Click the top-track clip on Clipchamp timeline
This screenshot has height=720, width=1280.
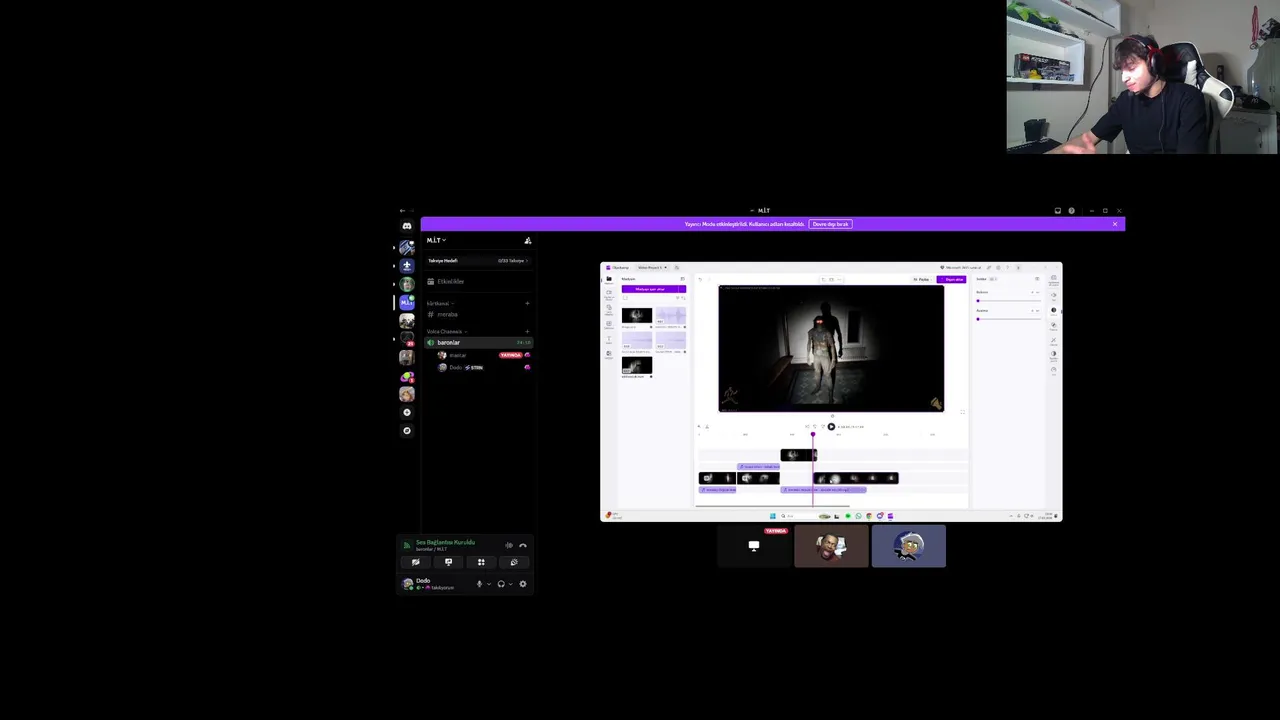click(799, 455)
